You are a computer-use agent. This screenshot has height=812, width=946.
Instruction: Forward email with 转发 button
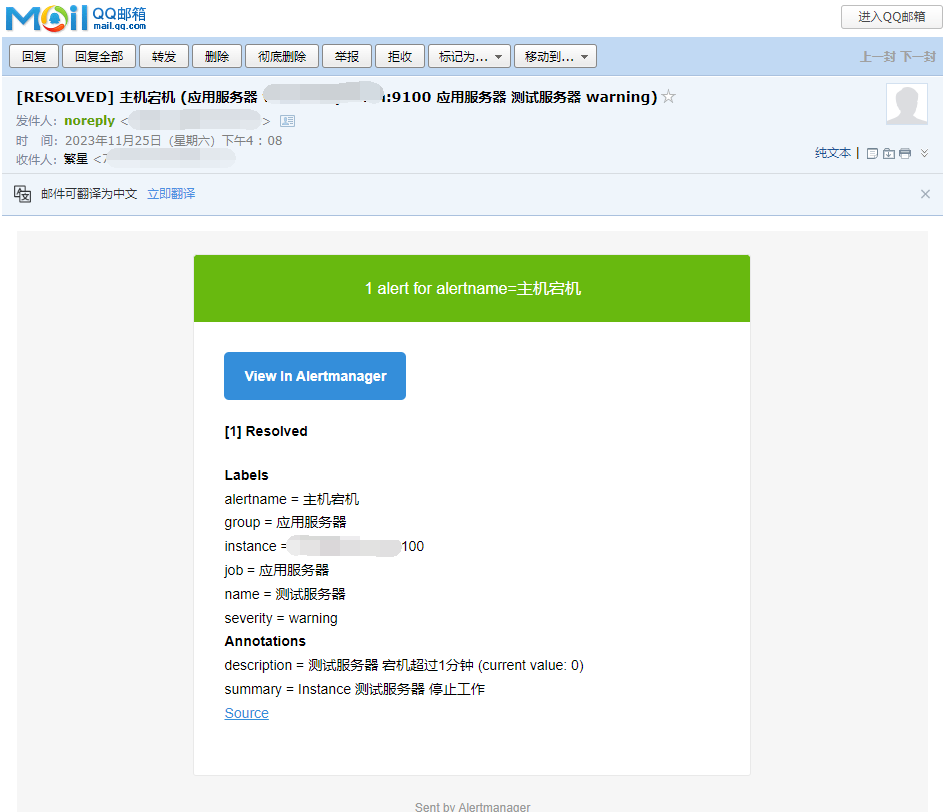click(x=164, y=57)
